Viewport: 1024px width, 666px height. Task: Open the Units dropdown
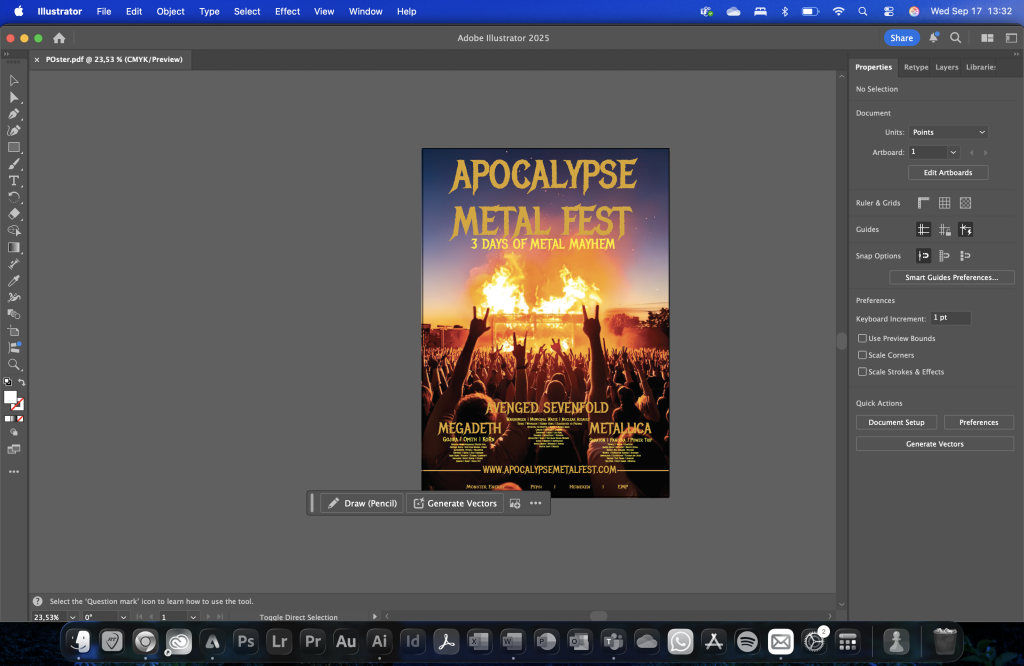tap(948, 132)
